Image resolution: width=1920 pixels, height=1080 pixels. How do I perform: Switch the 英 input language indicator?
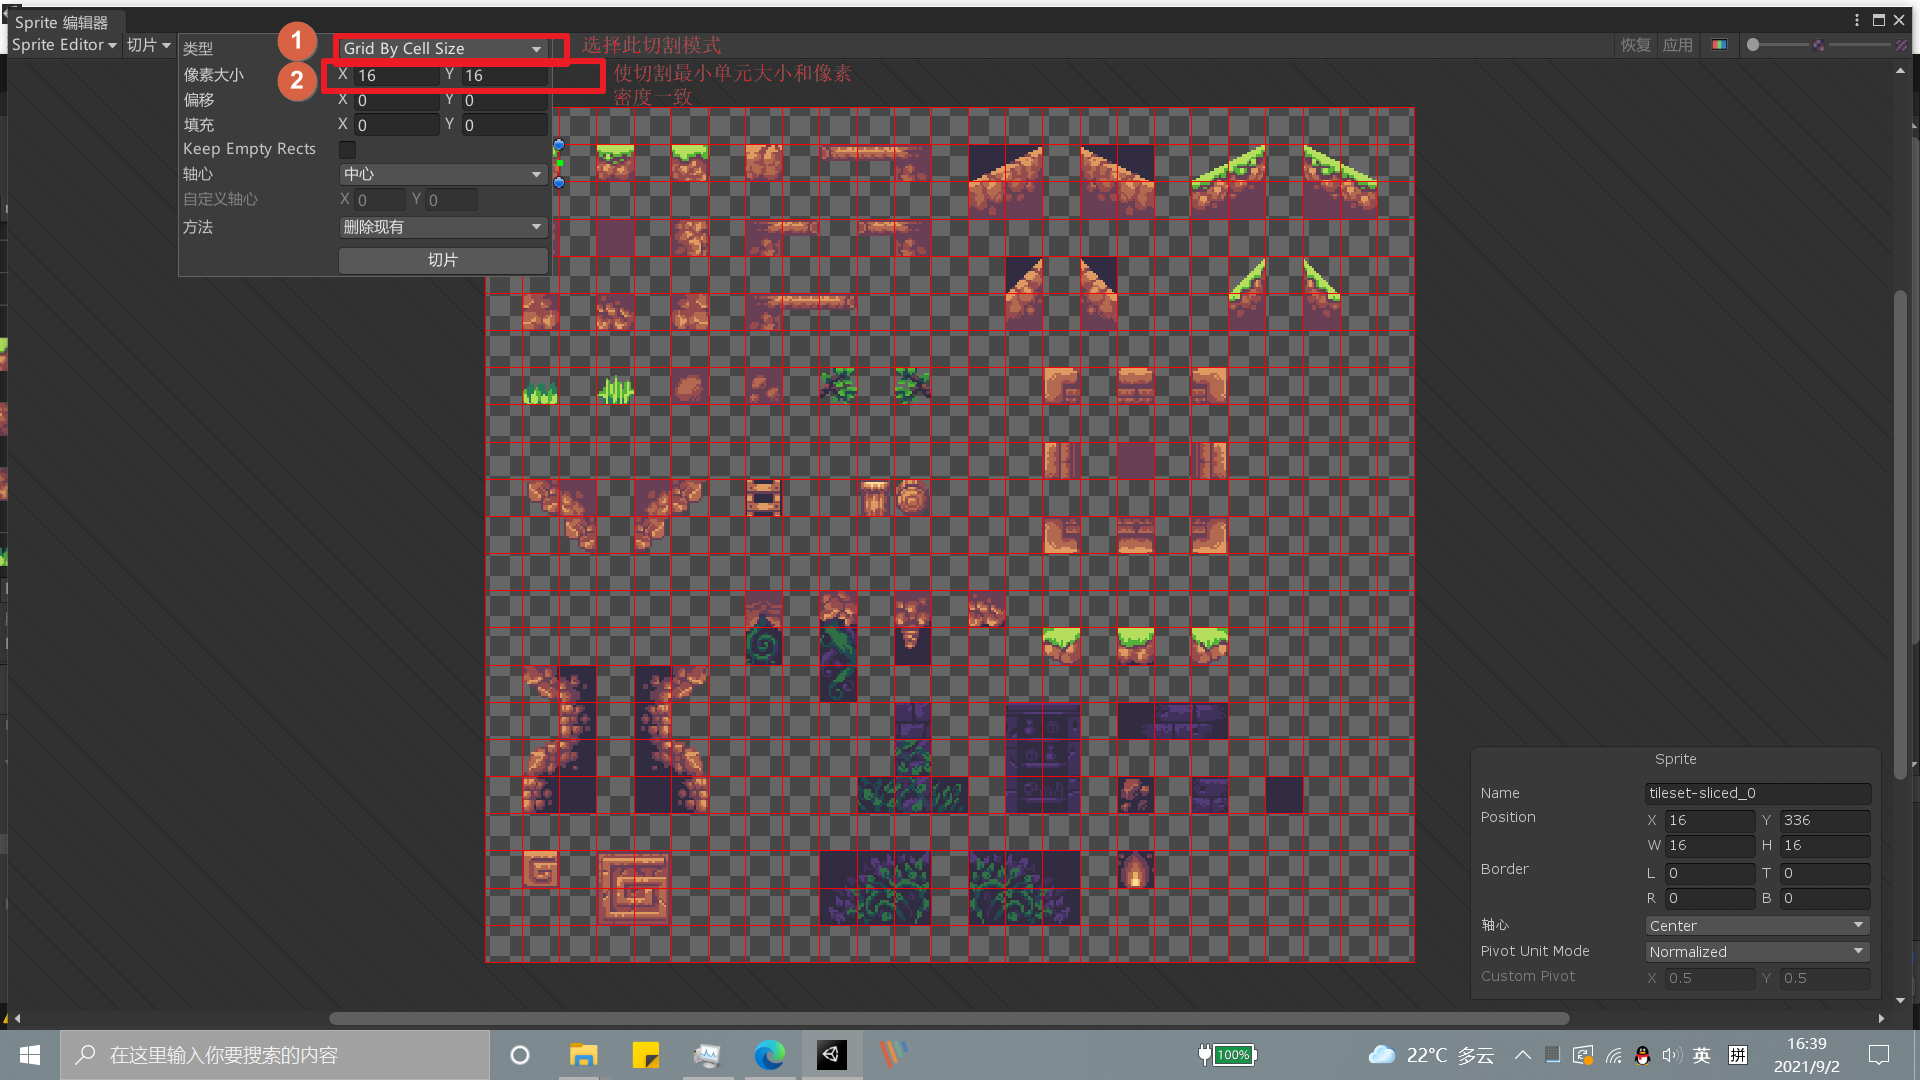click(1702, 1055)
